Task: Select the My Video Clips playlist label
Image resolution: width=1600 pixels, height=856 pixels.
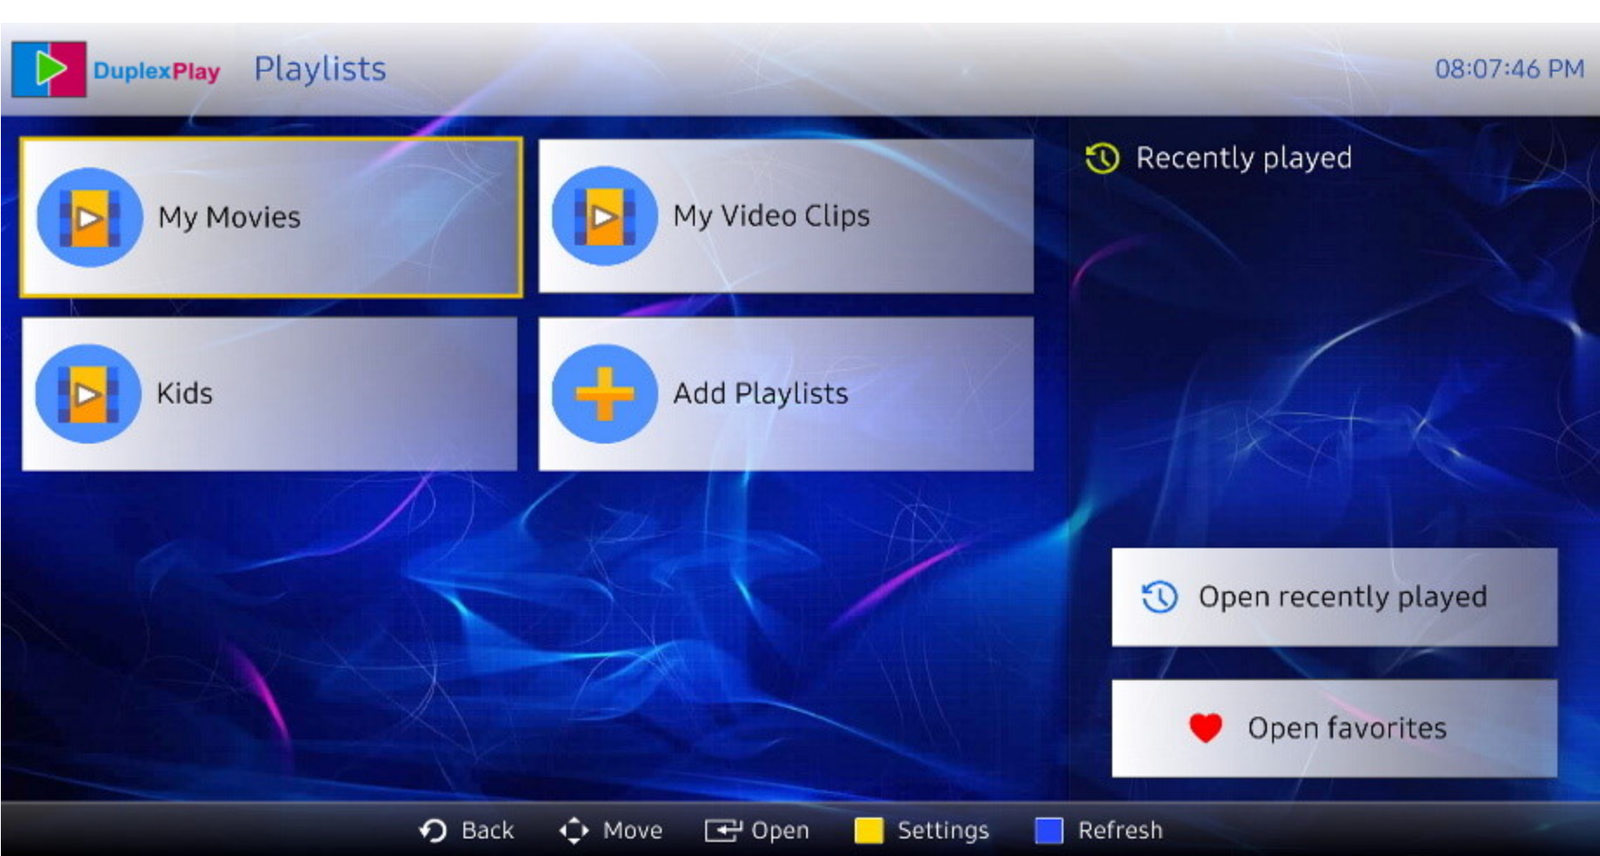Action: [x=771, y=216]
